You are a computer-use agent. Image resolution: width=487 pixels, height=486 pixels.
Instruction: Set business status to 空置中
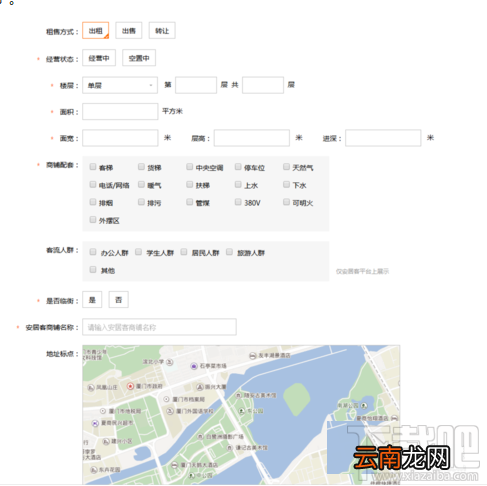139,58
